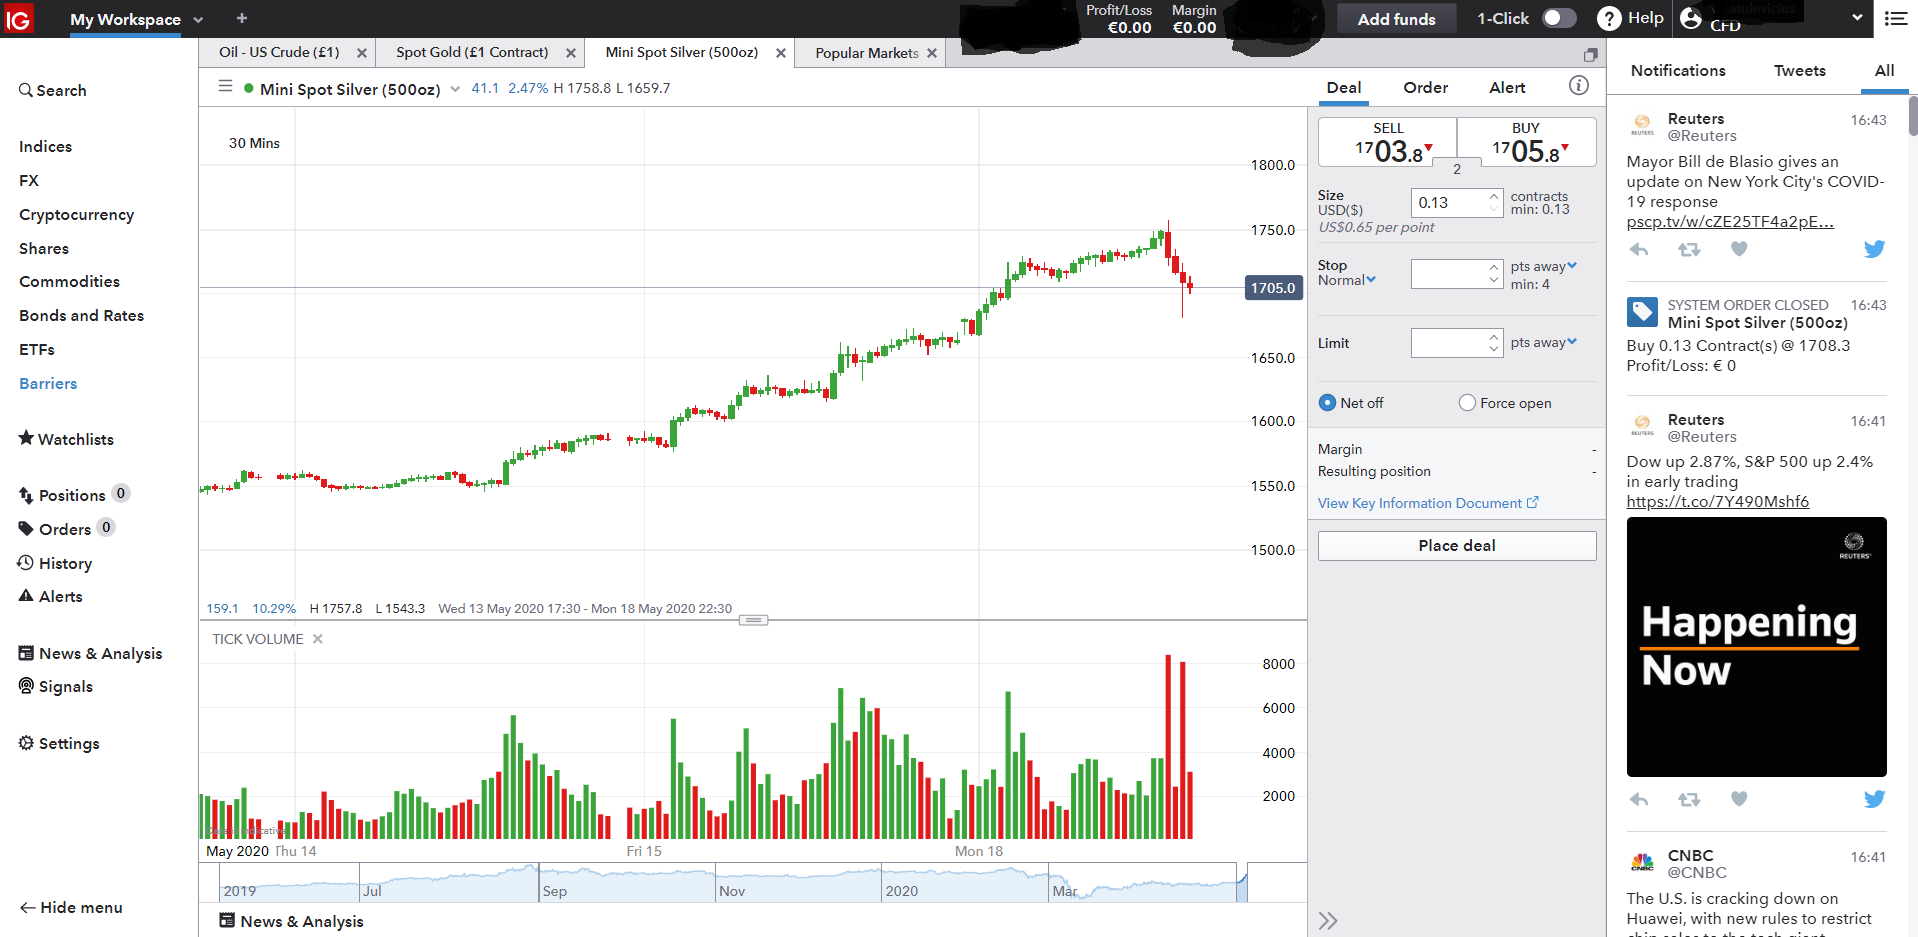1918x937 pixels.
Task: Click the Add funds button
Action: click(x=1396, y=19)
